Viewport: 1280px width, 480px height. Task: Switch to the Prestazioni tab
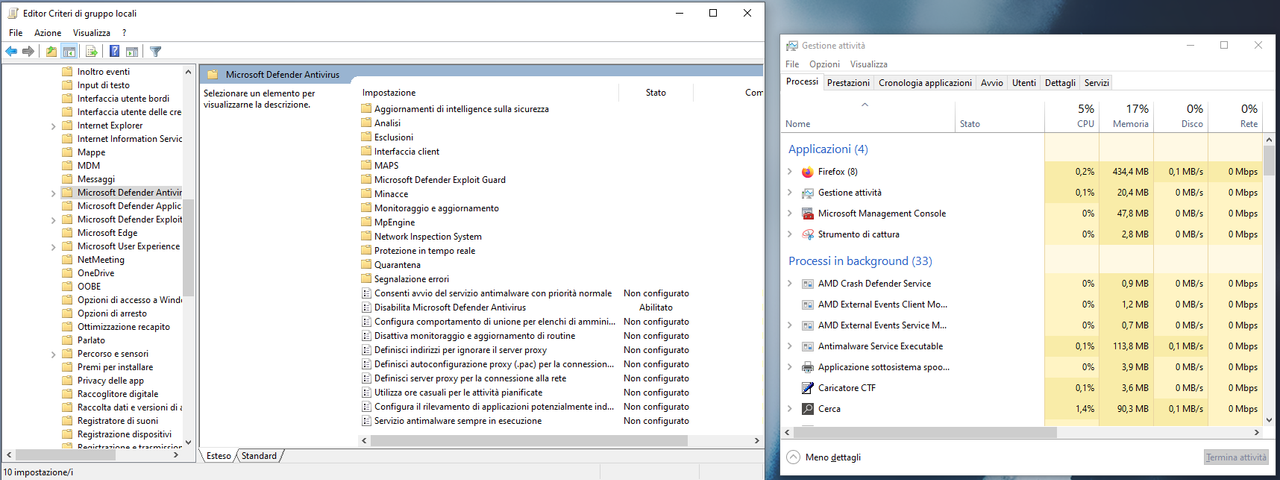point(849,83)
